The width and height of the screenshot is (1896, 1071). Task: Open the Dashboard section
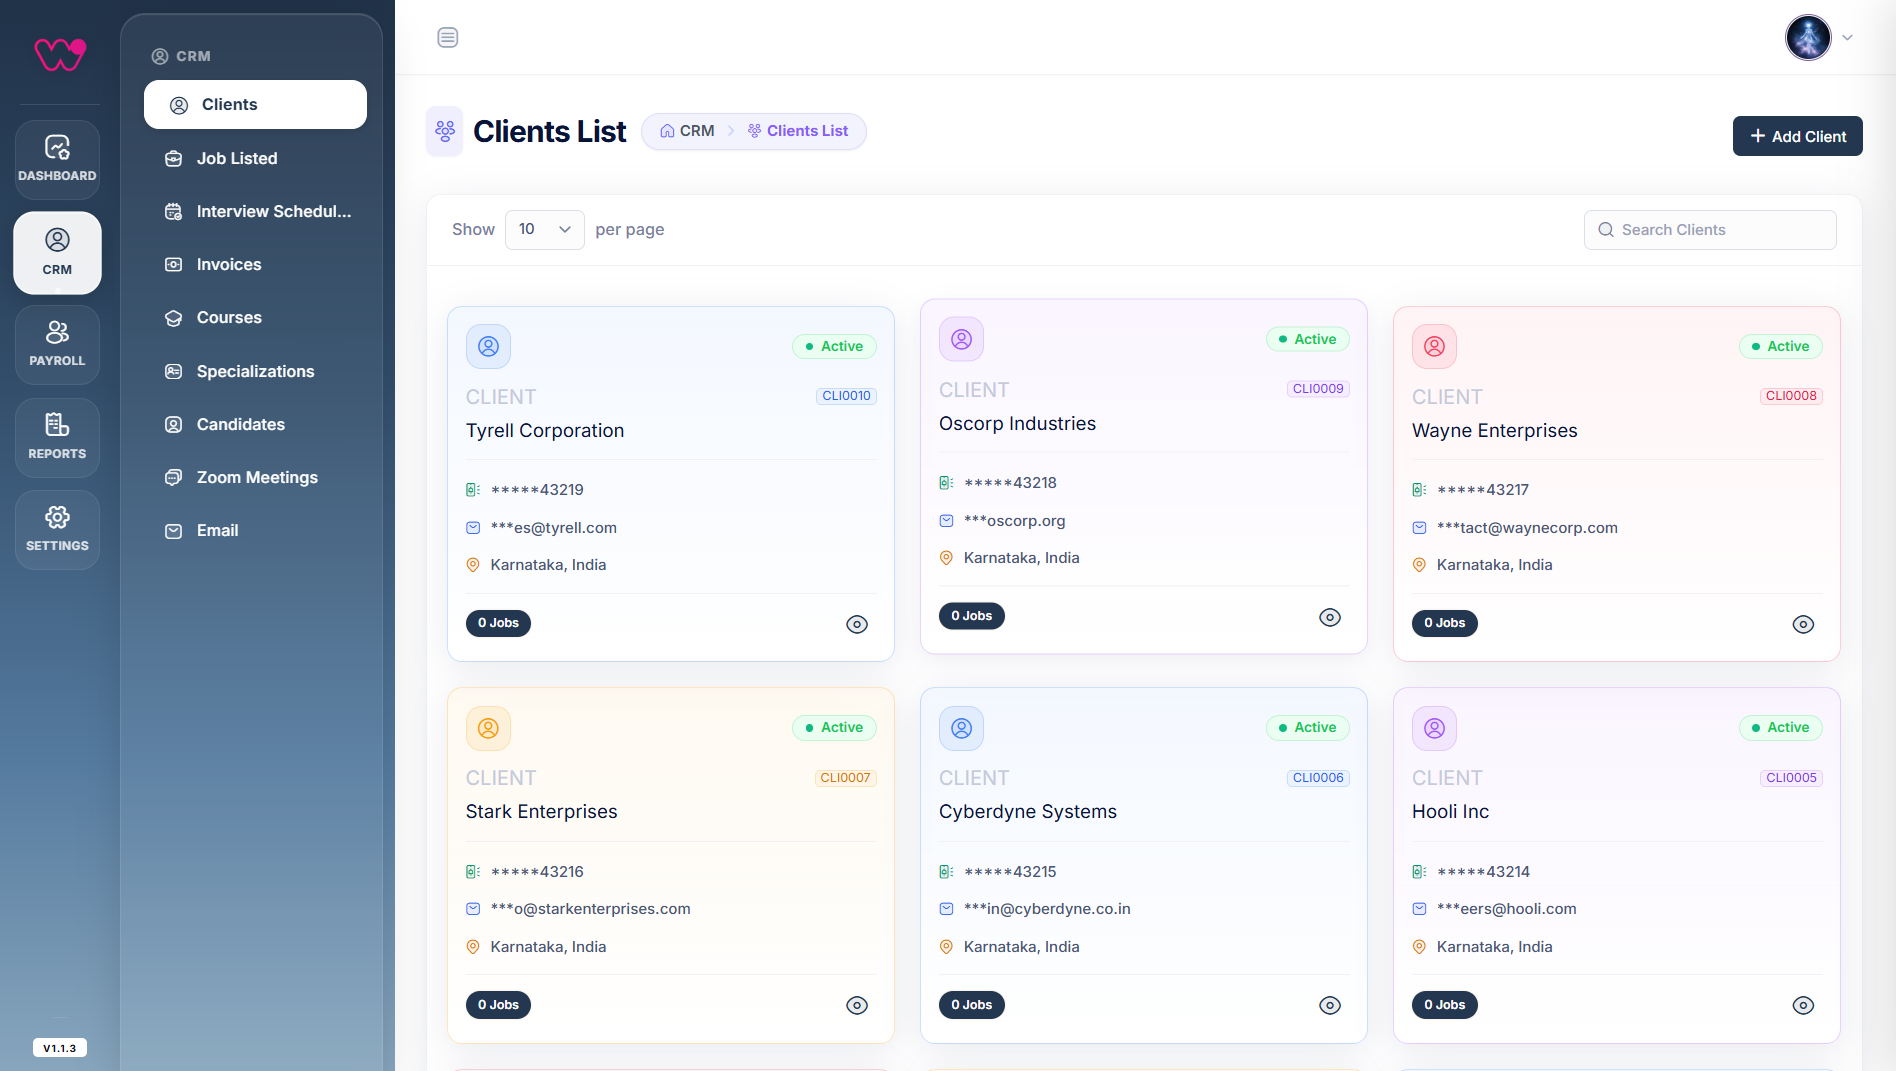[x=57, y=159]
